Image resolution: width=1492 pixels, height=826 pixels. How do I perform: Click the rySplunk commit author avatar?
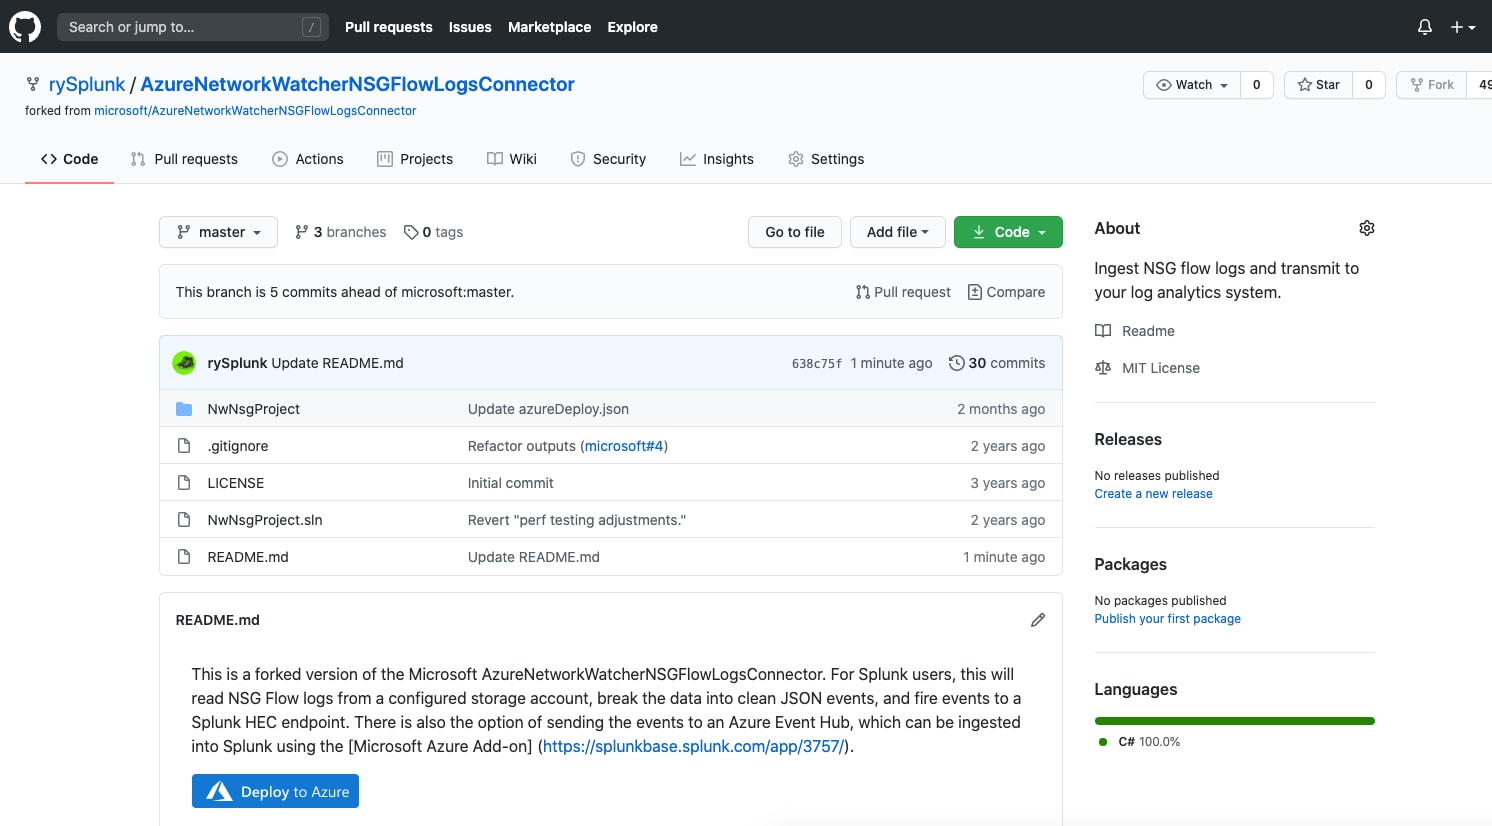point(184,363)
